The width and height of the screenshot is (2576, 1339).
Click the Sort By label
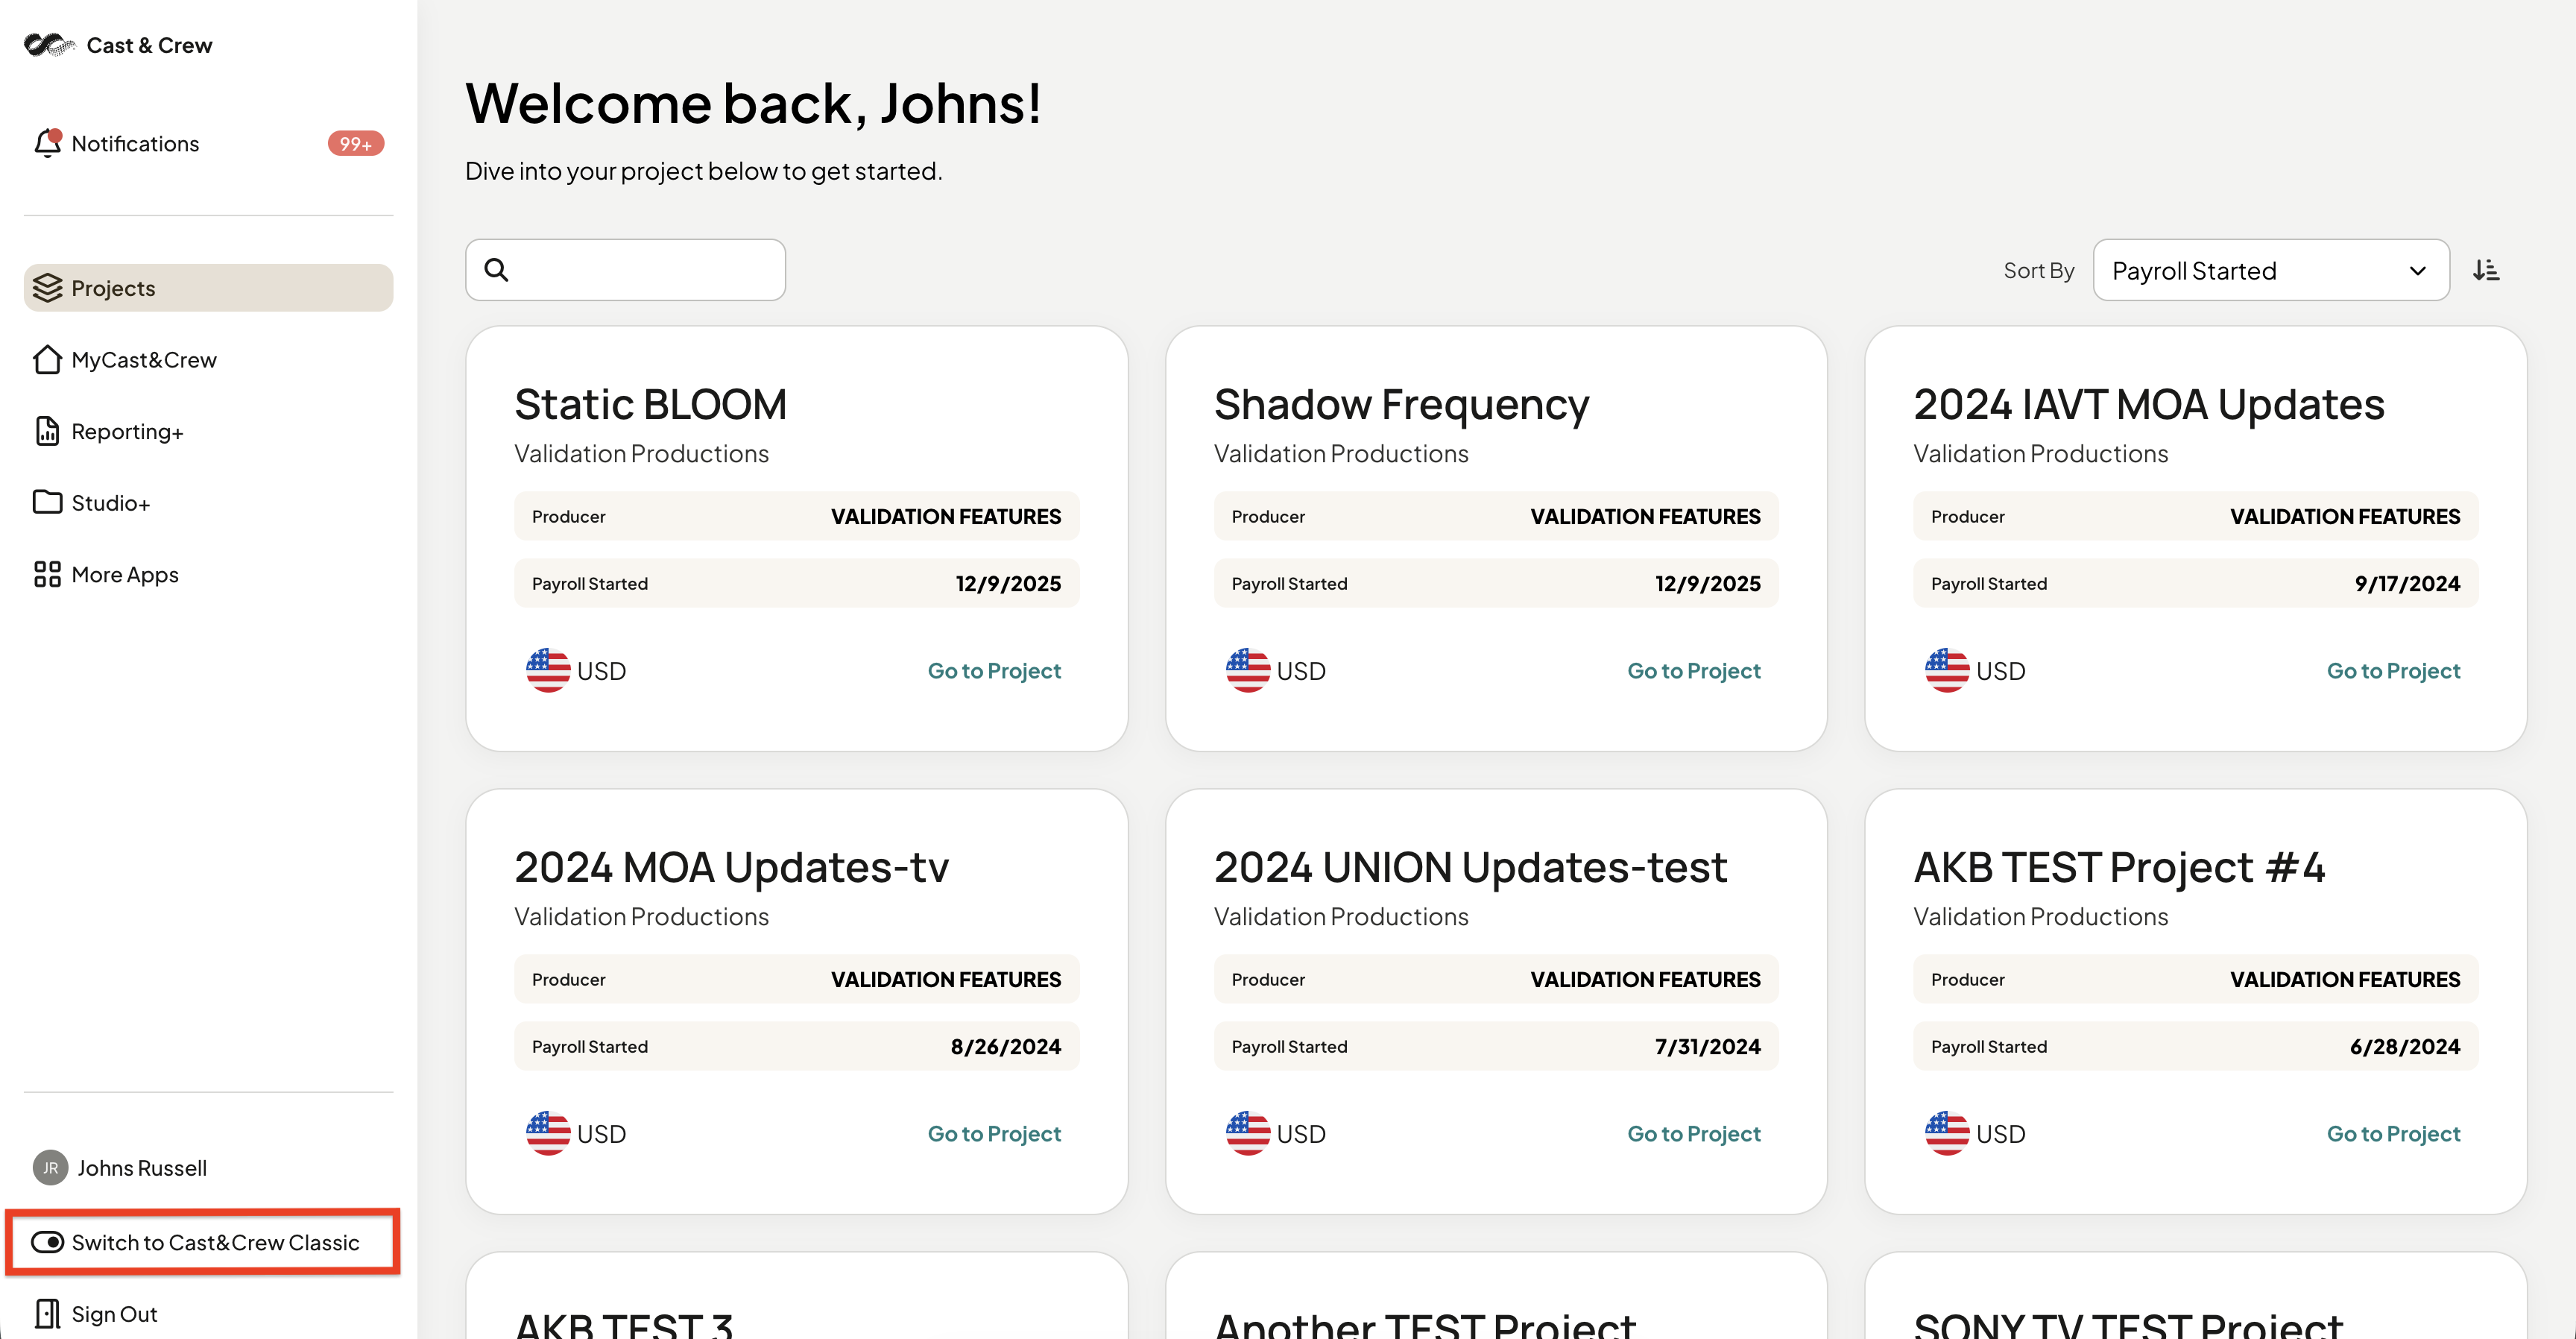[2038, 271]
